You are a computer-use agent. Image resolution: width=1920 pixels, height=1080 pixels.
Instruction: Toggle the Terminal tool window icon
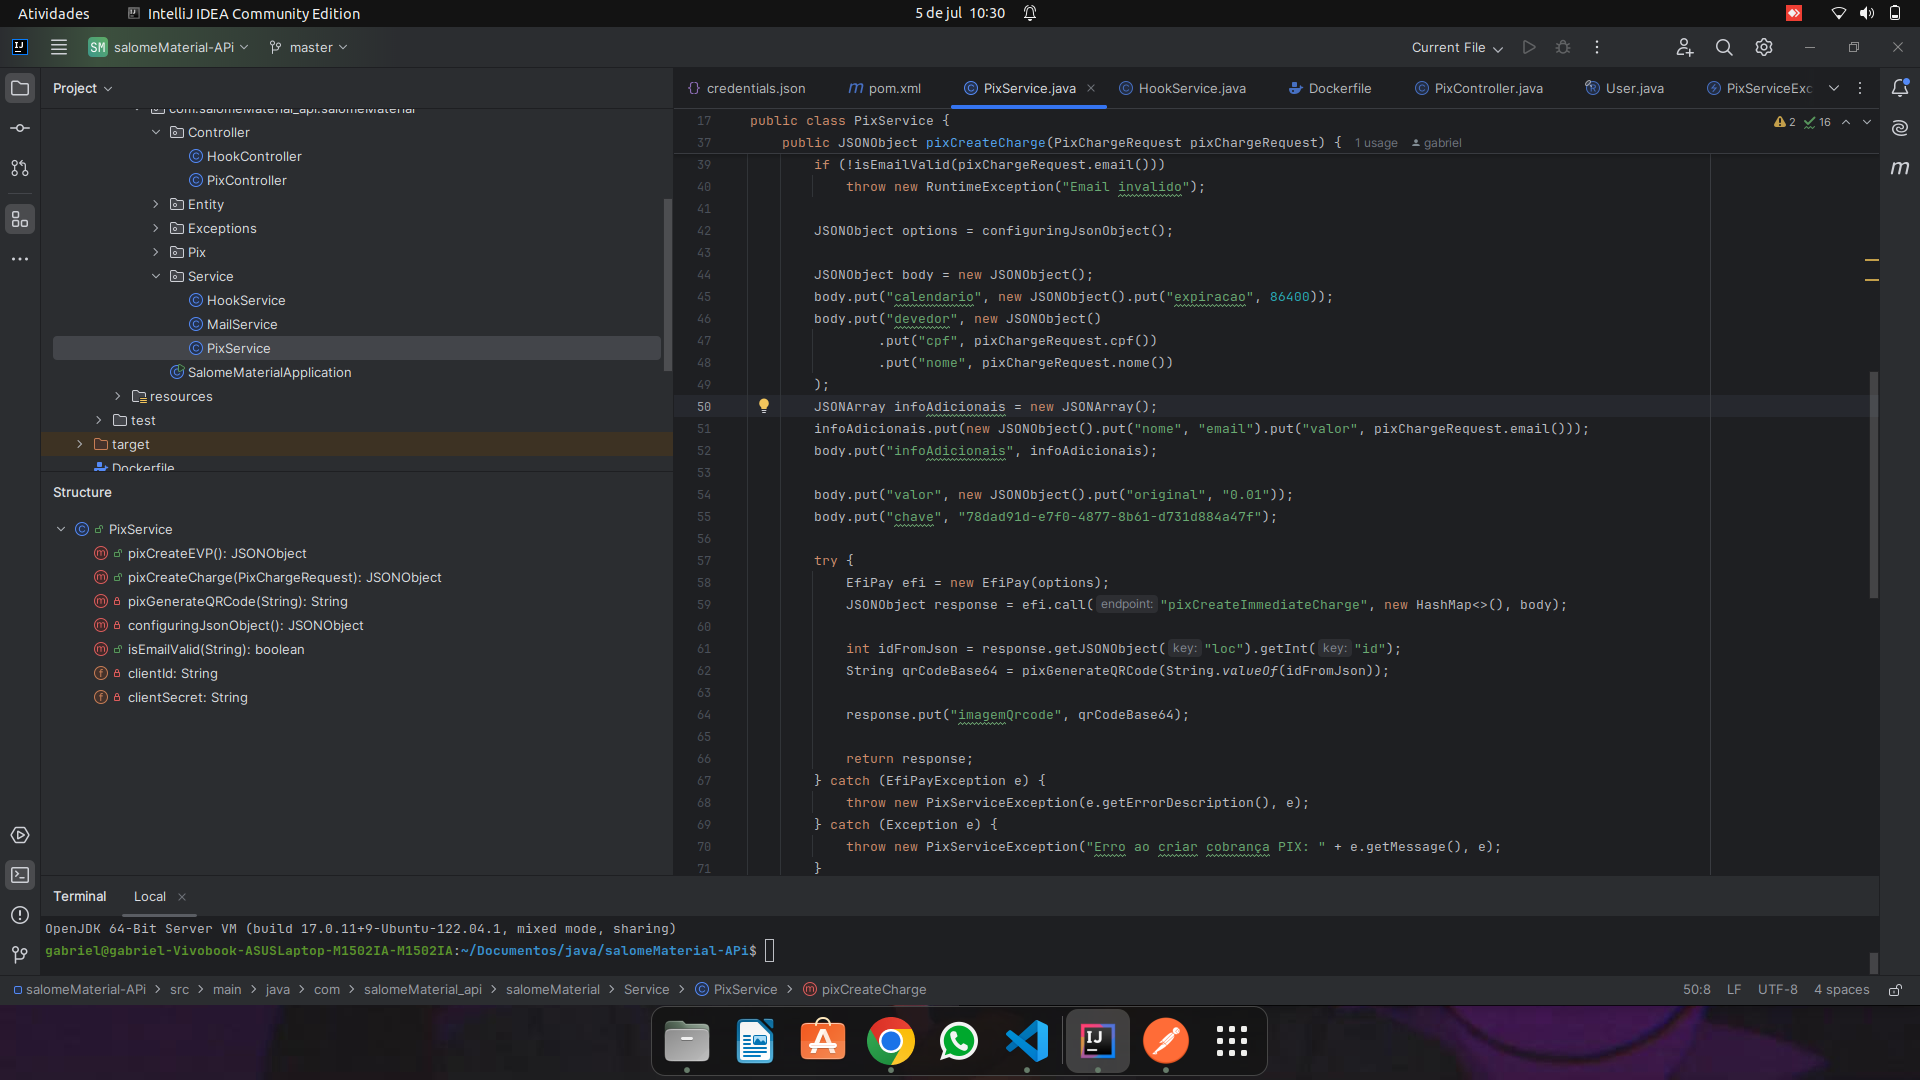pyautogui.click(x=20, y=875)
